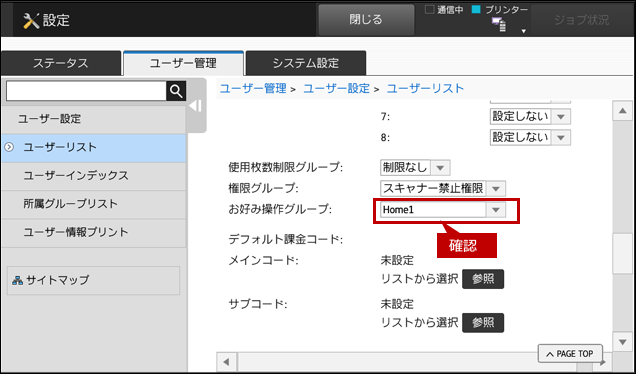Switch to the ユーザー管理 tab
This screenshot has height=374, width=636.
pos(183,63)
